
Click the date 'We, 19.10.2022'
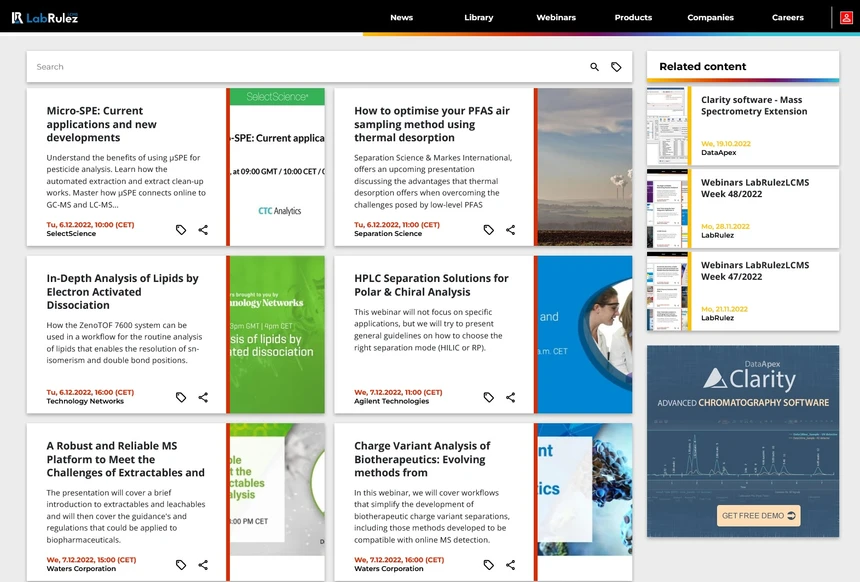[726, 144]
